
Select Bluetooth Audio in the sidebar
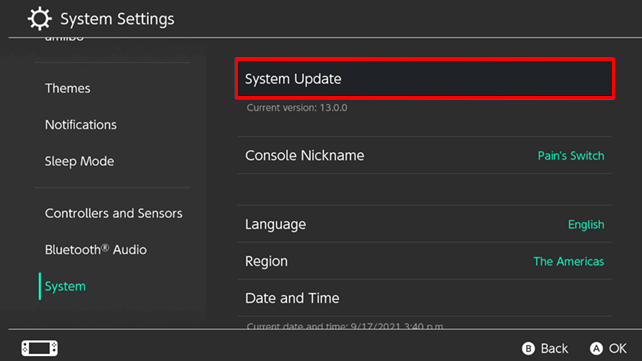[x=95, y=249]
